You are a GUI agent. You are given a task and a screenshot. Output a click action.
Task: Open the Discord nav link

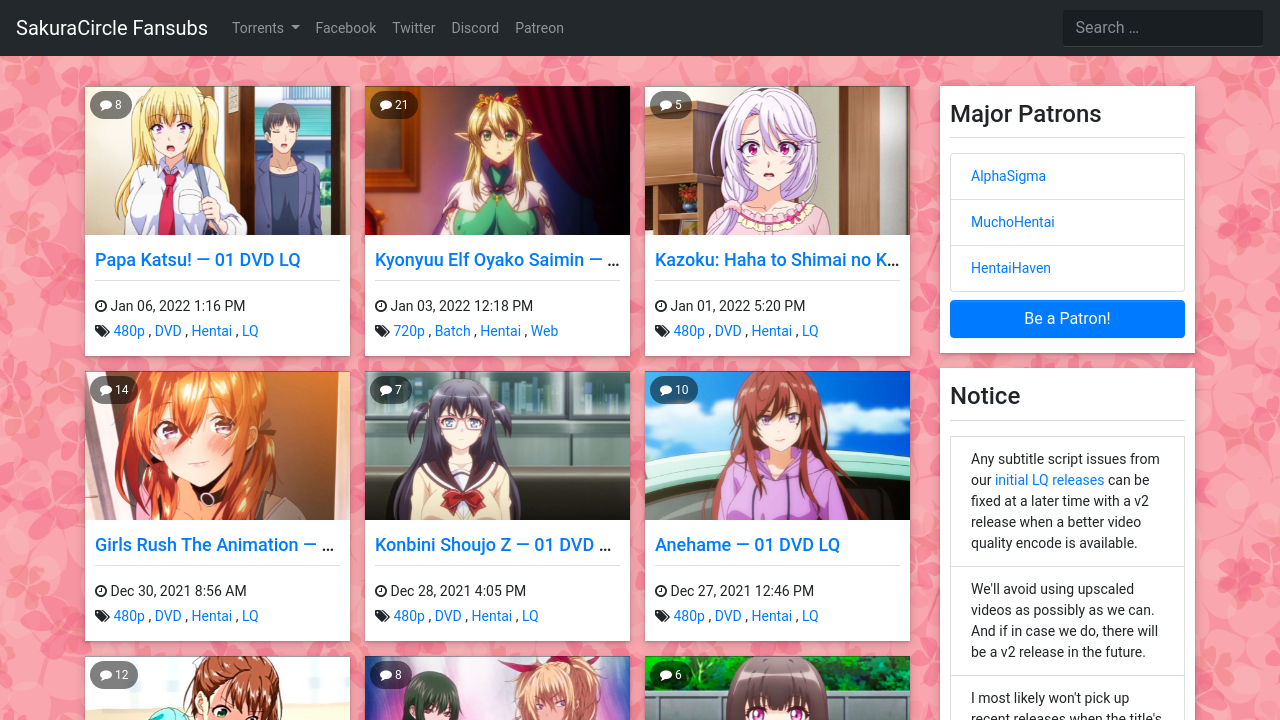(475, 28)
